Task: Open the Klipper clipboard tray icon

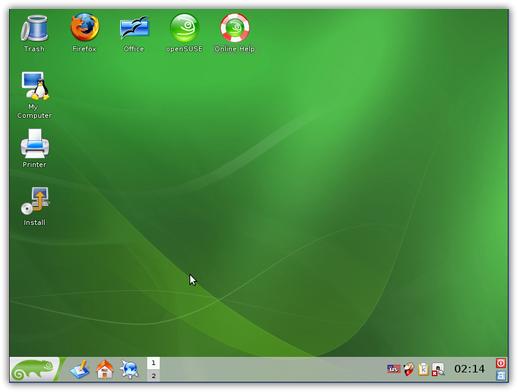Action: point(423,369)
